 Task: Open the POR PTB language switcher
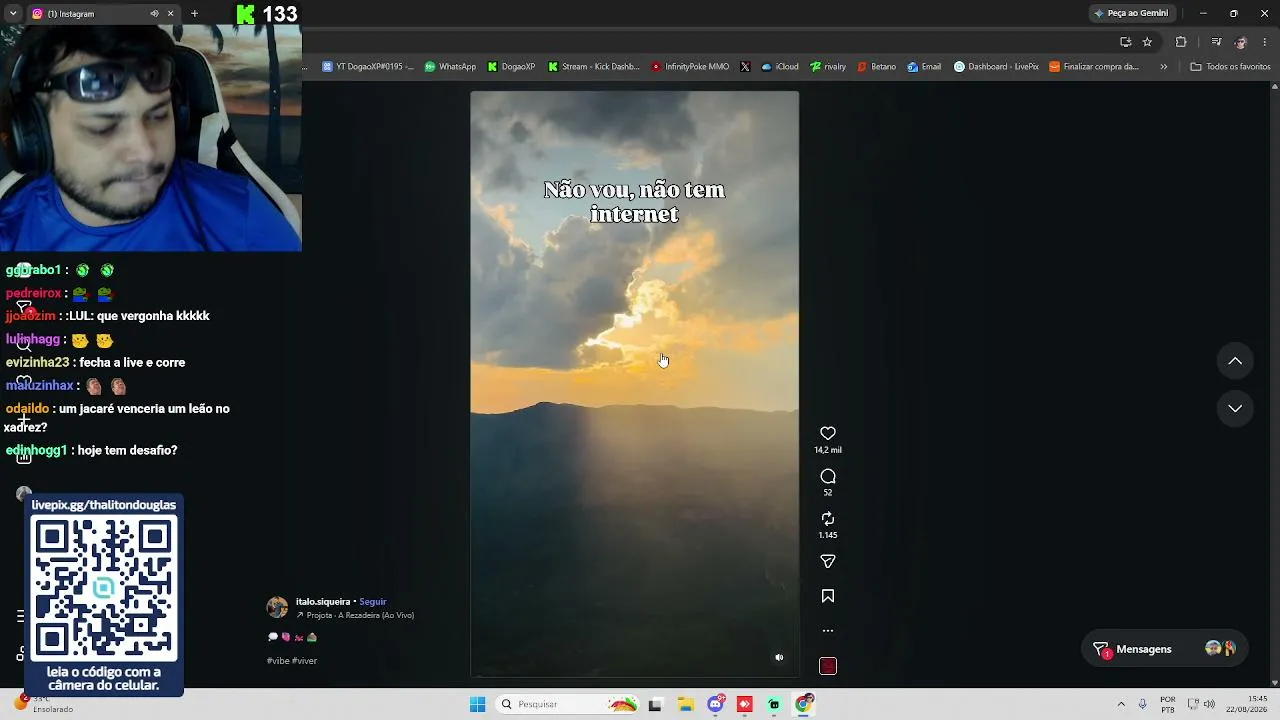tap(1168, 704)
